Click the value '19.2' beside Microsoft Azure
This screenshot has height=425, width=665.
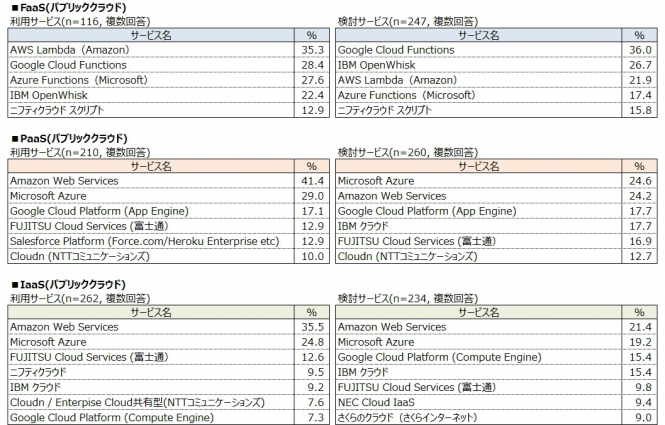tap(640, 342)
